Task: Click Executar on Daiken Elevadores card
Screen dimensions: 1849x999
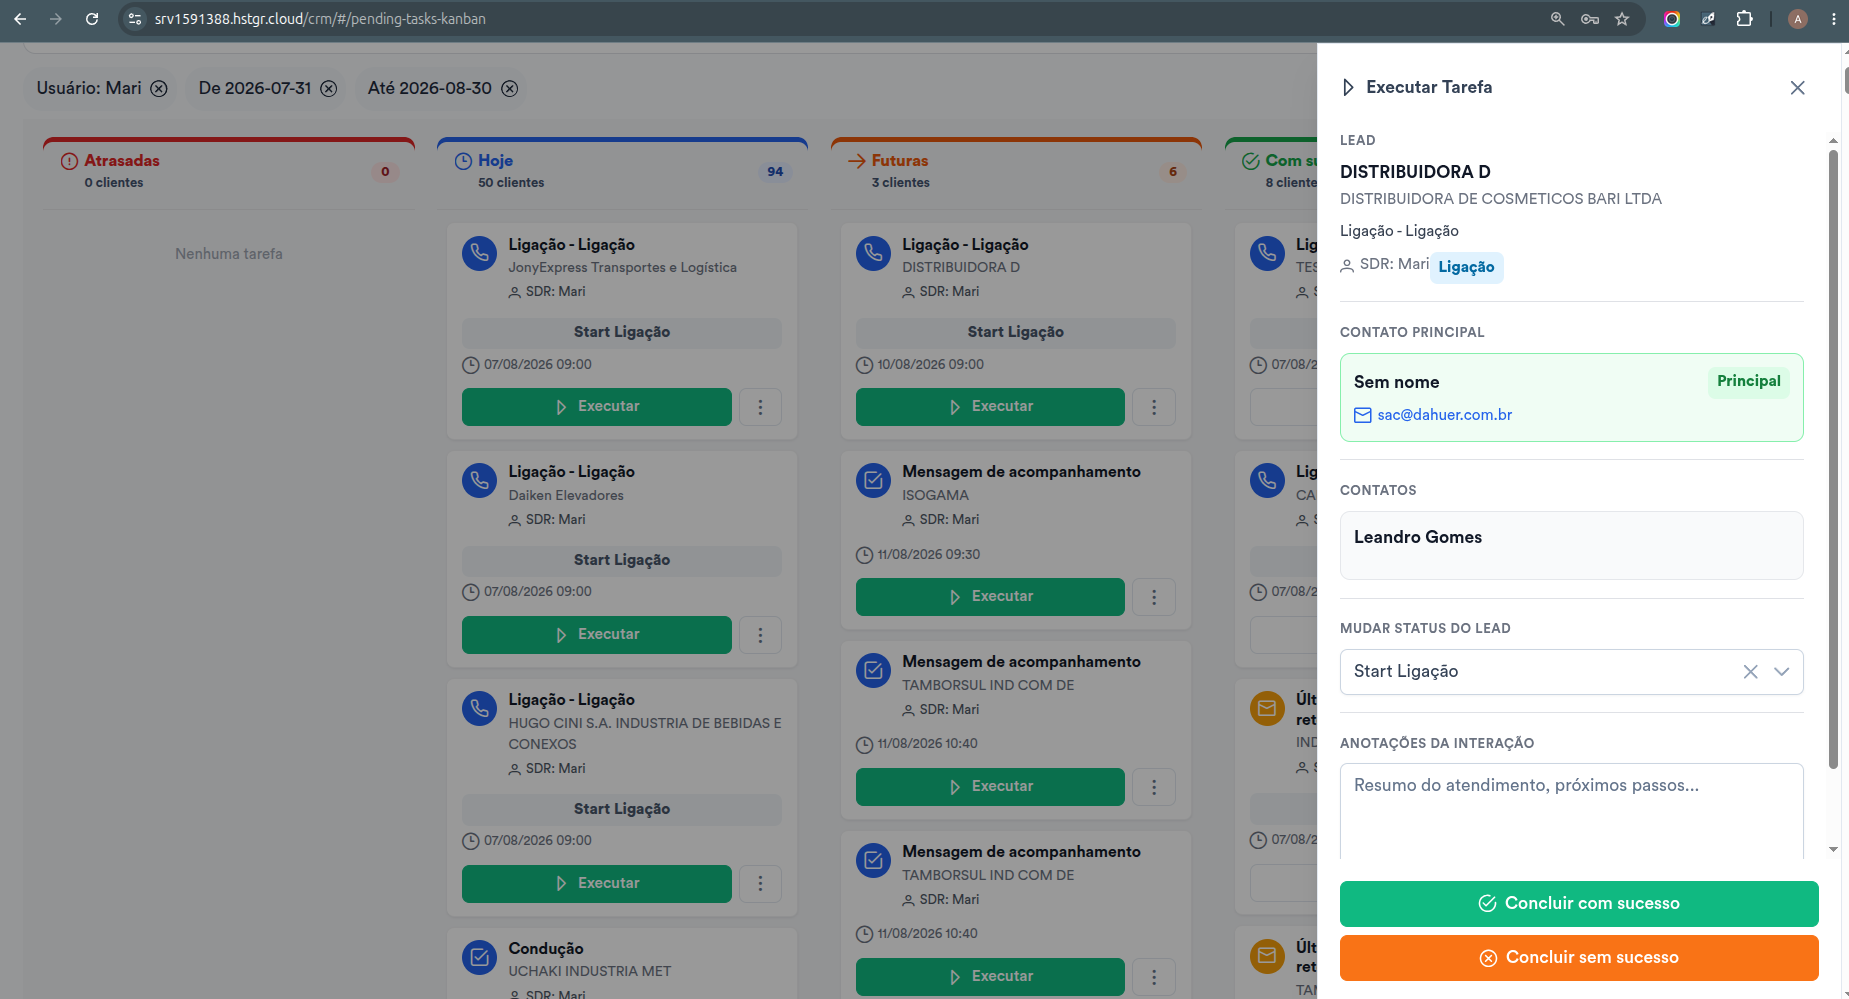Action: 597,635
